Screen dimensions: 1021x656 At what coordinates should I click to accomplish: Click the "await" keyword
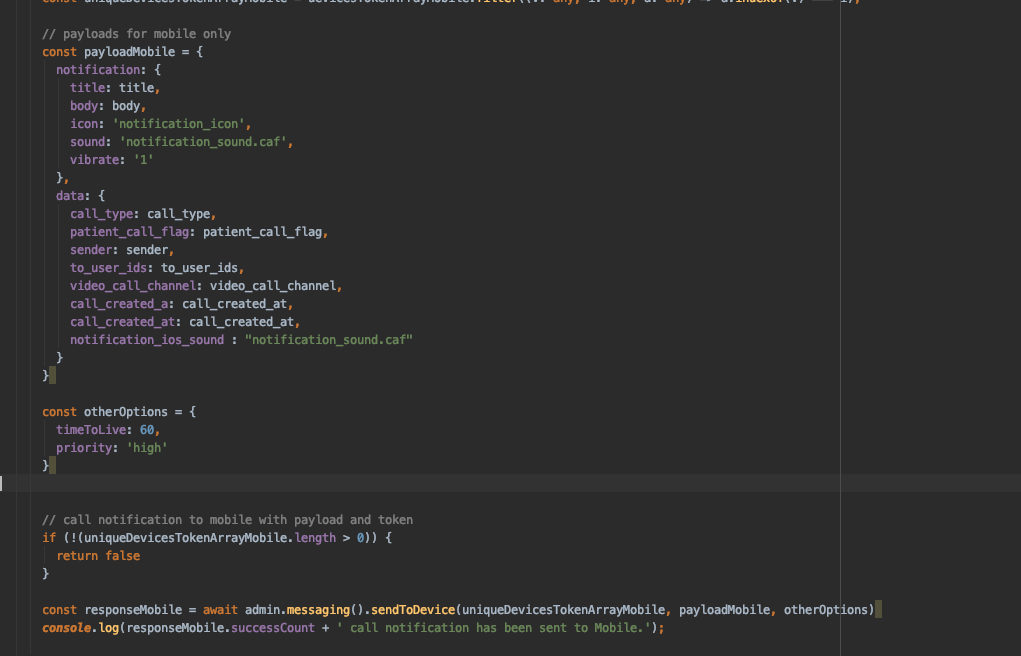click(x=220, y=610)
